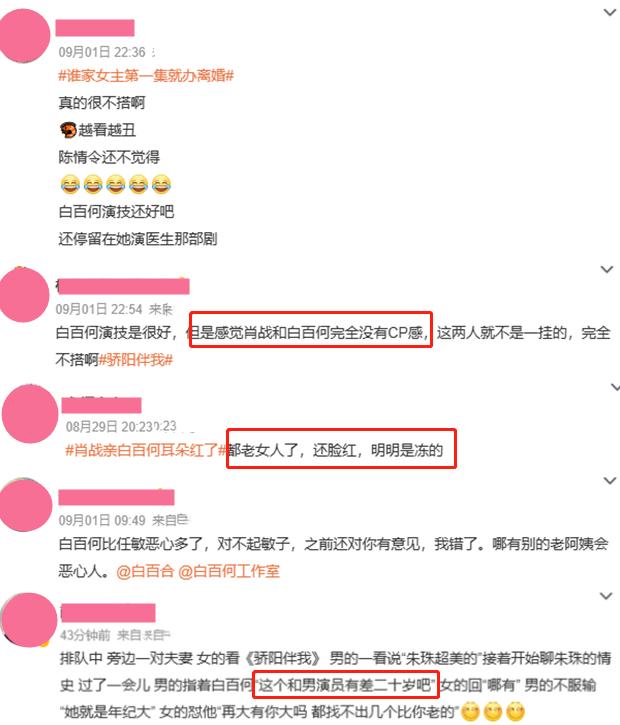Click the last smiling emoji in bottom post
Viewport: 620px width, 725px height.
(x=516, y=711)
